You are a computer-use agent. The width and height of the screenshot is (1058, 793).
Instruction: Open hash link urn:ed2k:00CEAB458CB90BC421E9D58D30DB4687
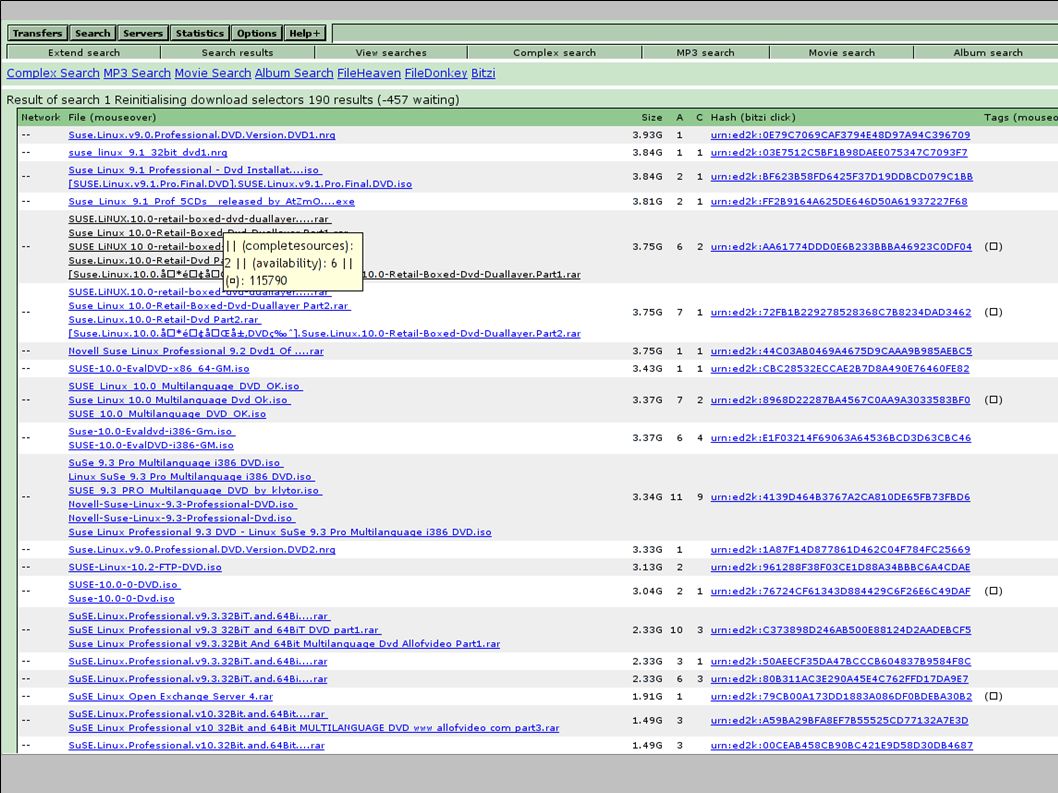pos(841,745)
